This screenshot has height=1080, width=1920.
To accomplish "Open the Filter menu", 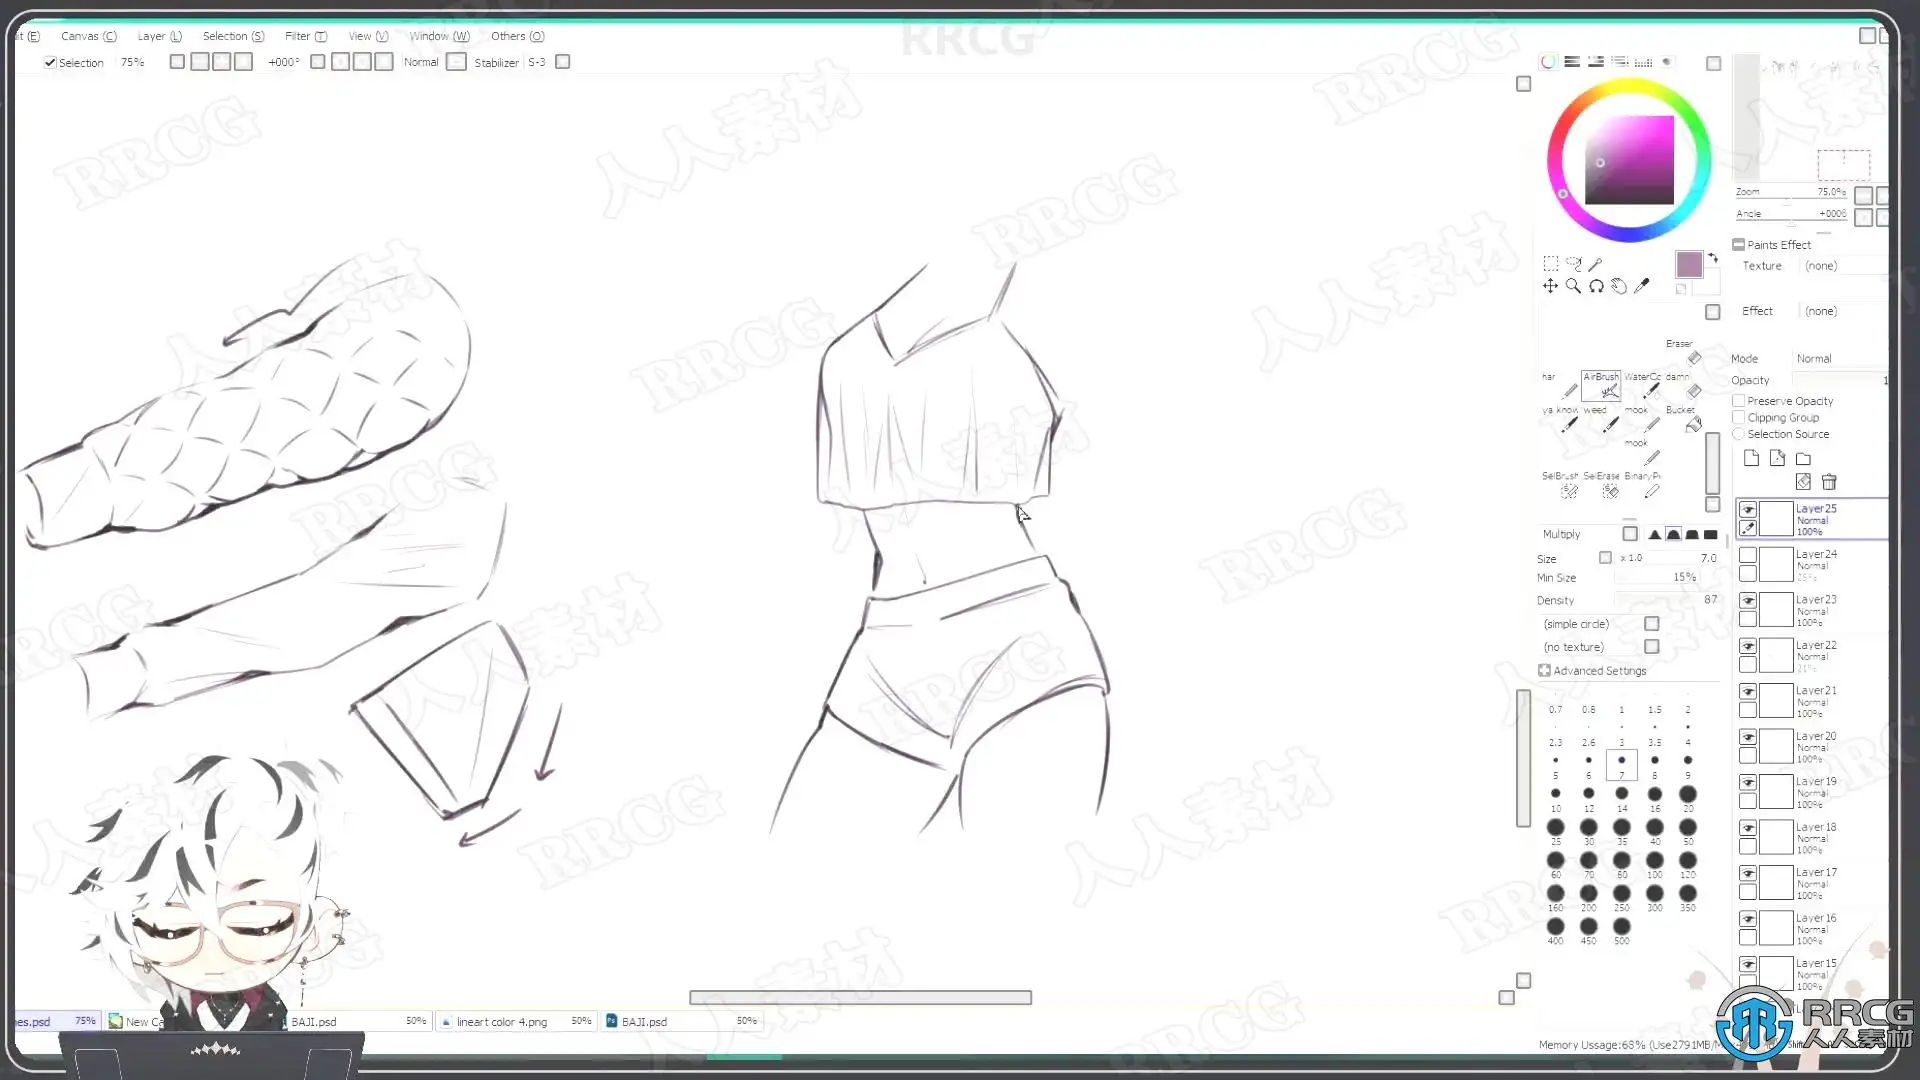I will tap(304, 36).
